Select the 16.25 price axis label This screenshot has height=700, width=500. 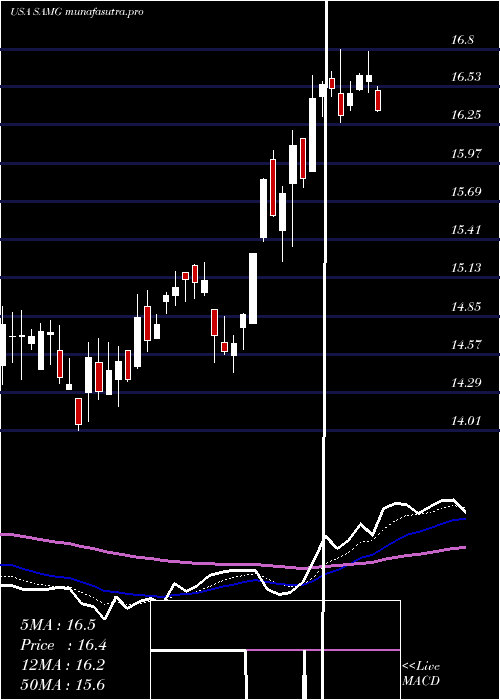pyautogui.click(x=466, y=115)
